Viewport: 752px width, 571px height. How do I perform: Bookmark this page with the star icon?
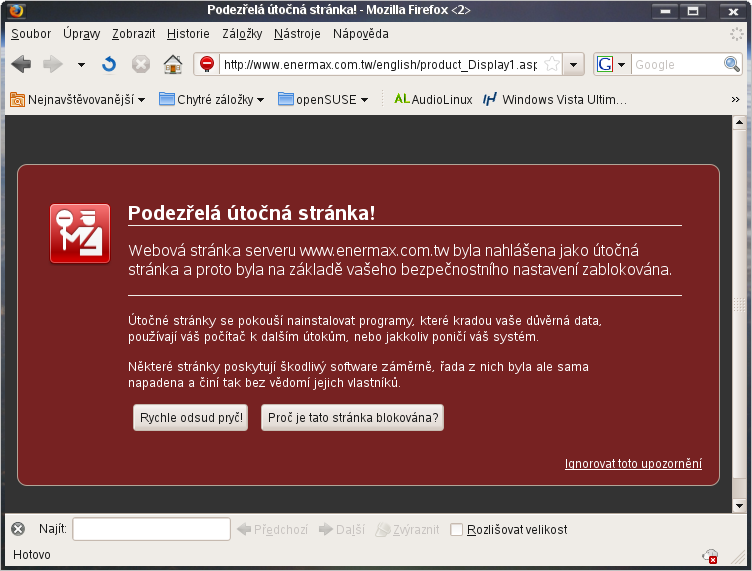coord(552,64)
